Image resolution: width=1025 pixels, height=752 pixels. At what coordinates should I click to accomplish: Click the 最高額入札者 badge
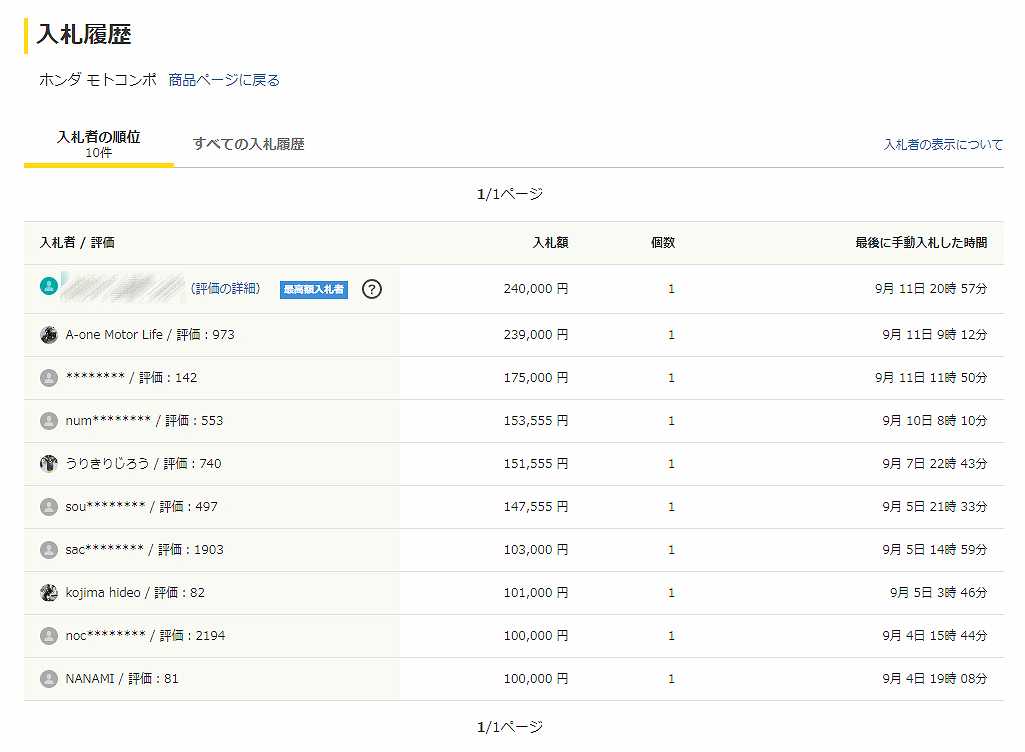pos(314,290)
